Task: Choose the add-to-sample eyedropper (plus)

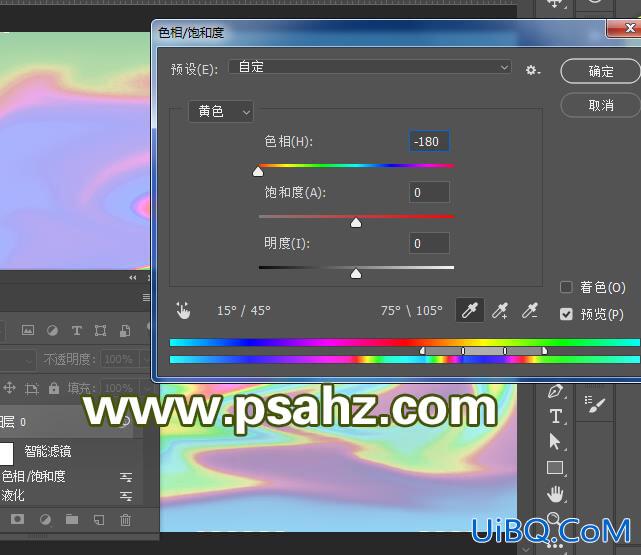Action: coord(500,311)
